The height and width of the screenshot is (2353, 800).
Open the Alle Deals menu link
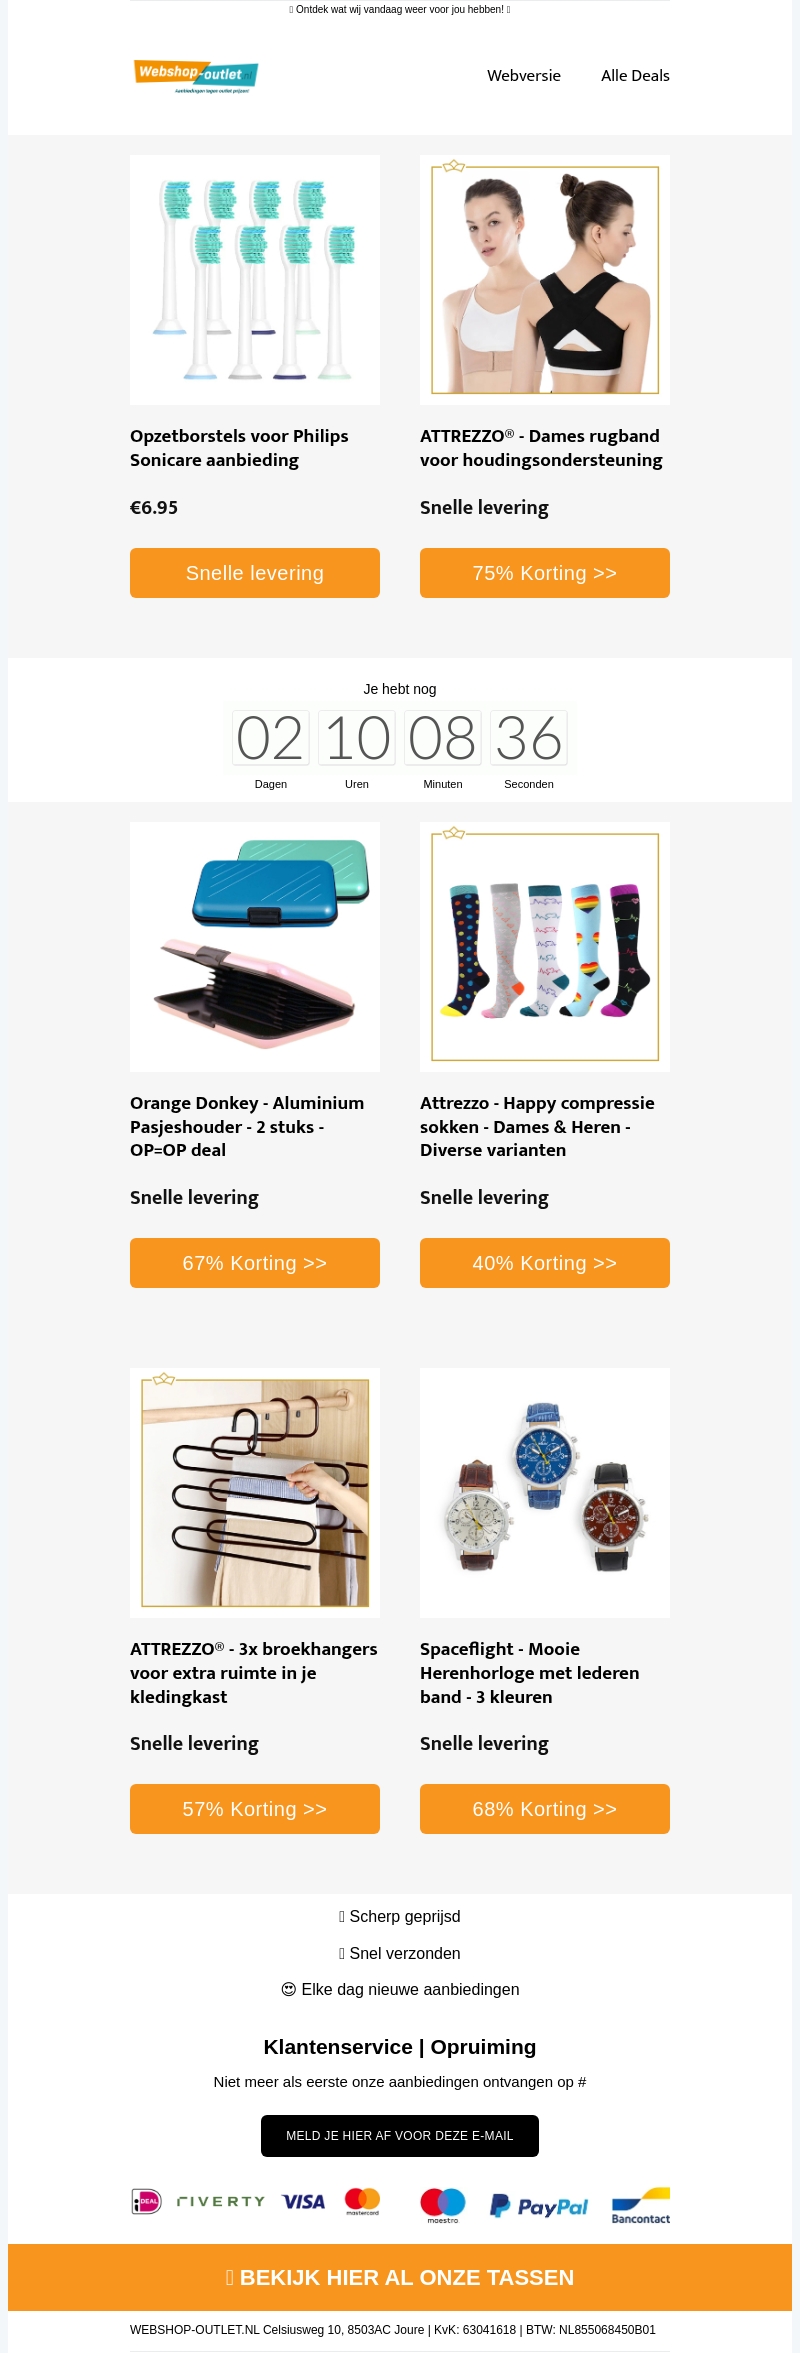(635, 76)
